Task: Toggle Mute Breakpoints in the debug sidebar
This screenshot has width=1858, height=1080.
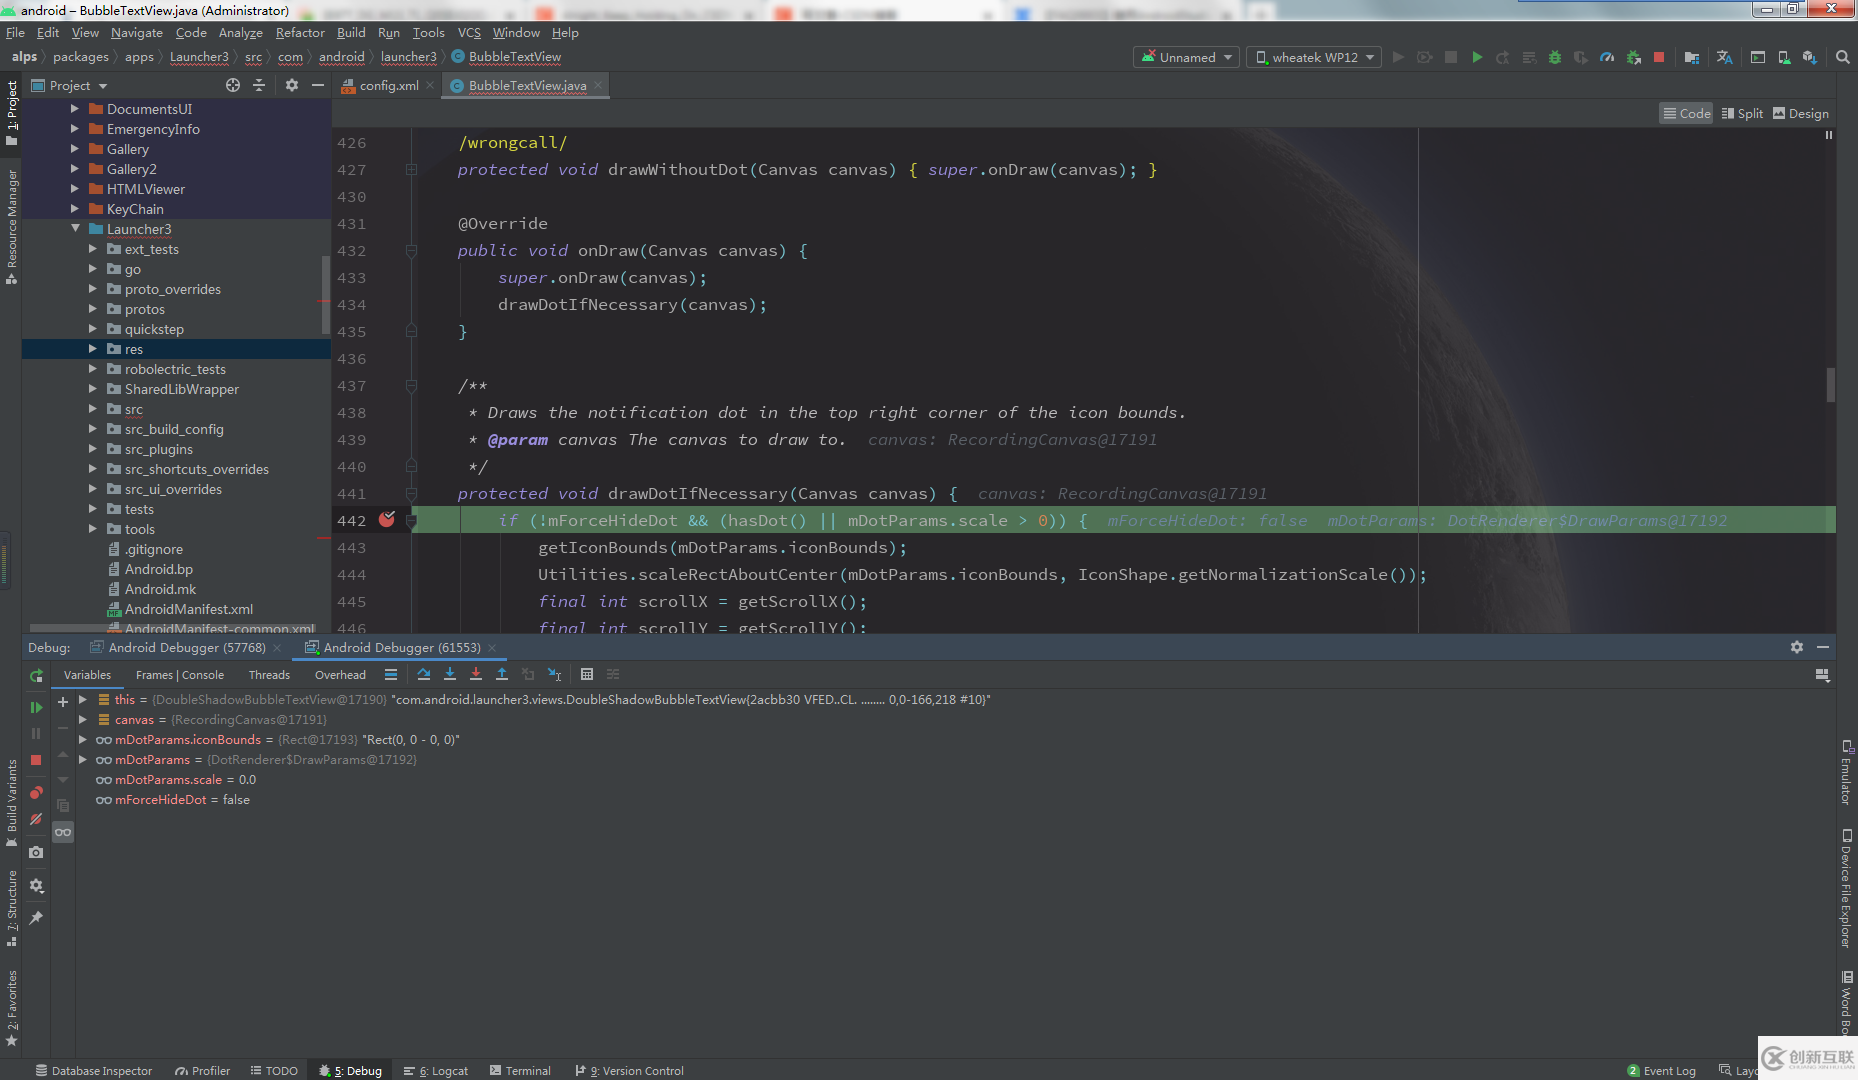Action: tap(36, 820)
